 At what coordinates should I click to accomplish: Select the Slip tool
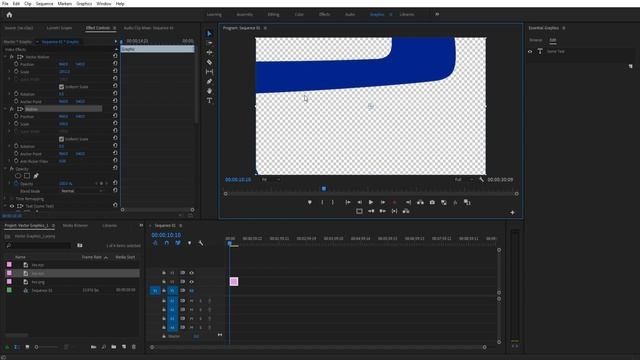coord(209,71)
